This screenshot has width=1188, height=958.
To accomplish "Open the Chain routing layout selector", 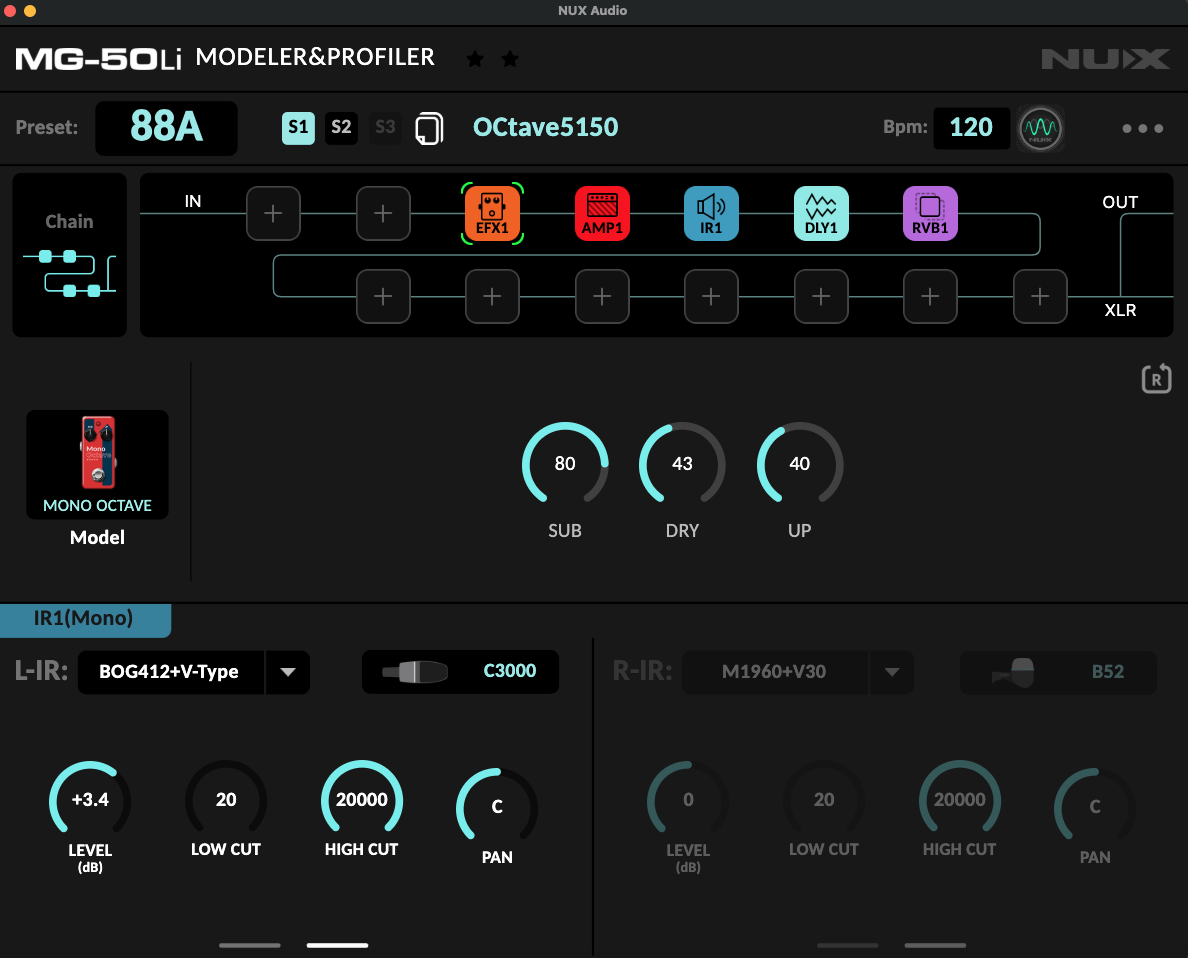I will 70,255.
